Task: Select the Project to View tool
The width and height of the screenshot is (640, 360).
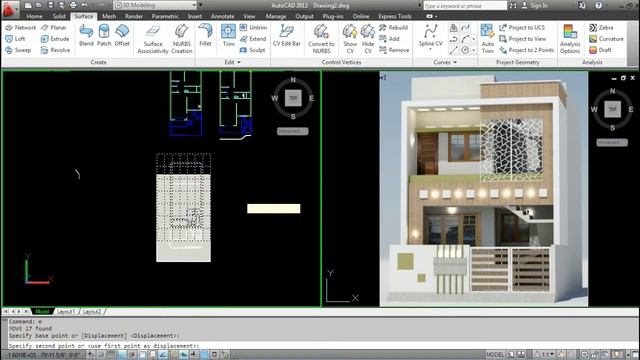Action: 523,39
